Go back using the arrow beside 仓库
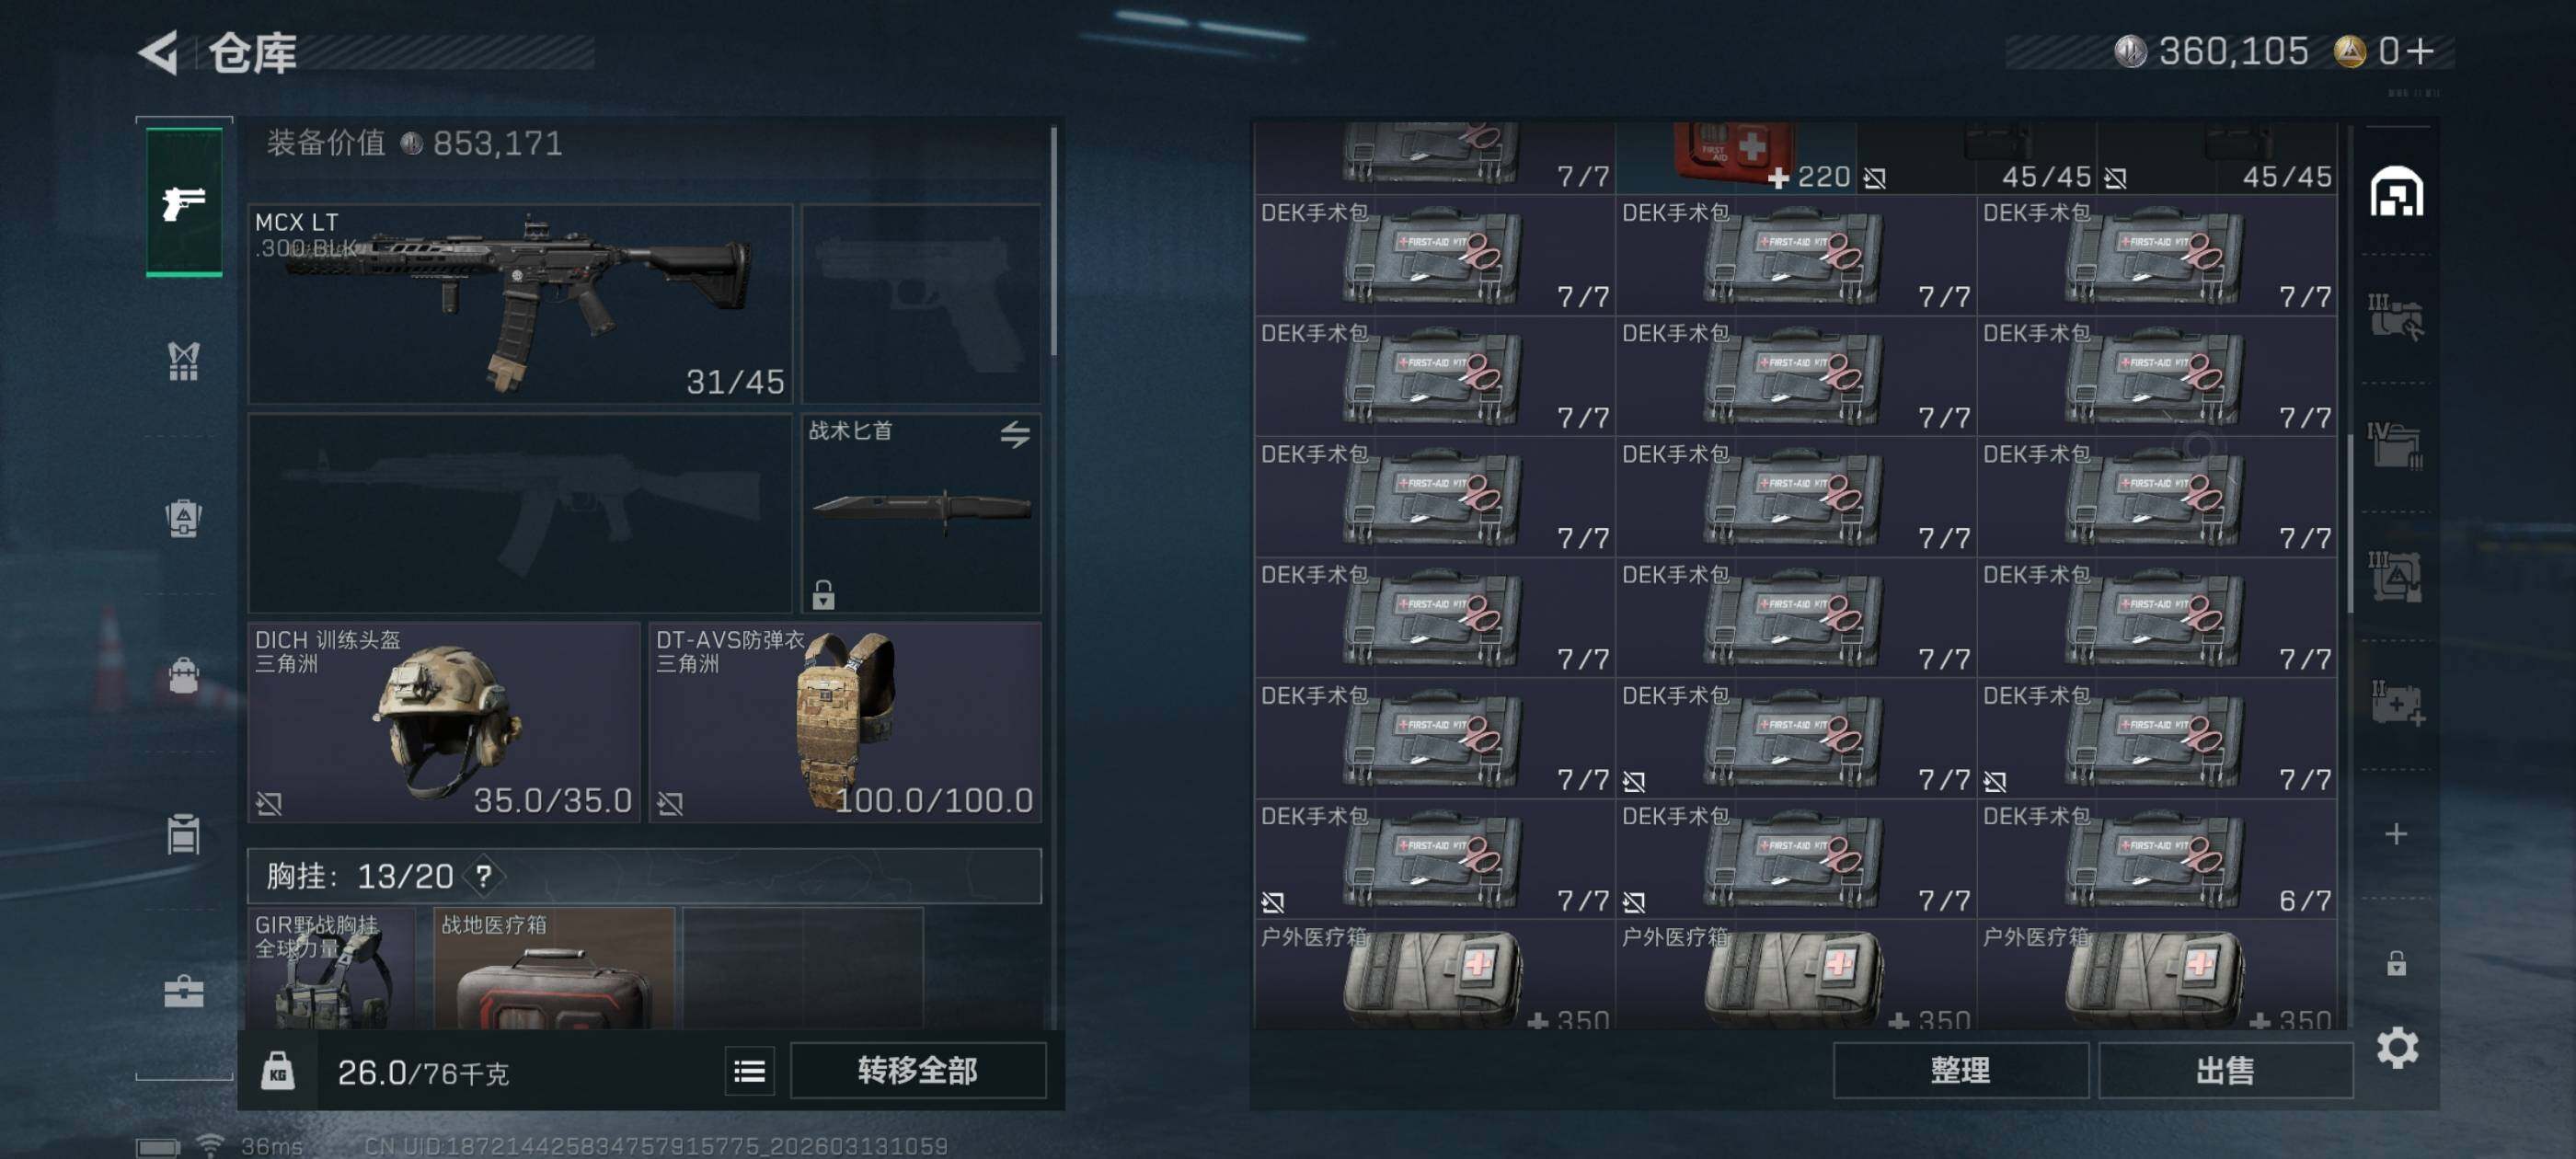This screenshot has height=1159, width=2576. 160,52
